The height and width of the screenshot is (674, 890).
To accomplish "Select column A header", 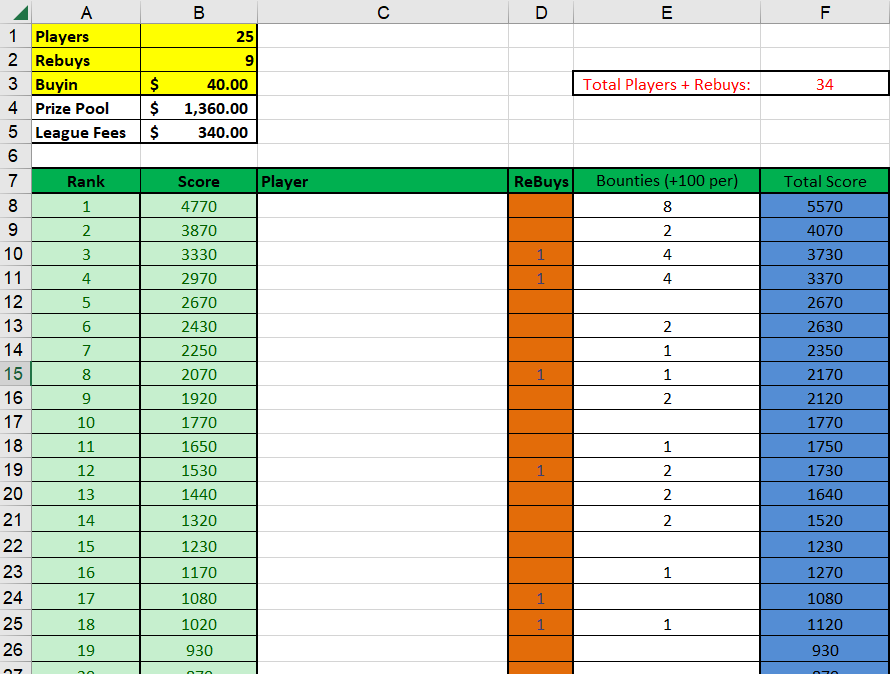I will [x=86, y=11].
